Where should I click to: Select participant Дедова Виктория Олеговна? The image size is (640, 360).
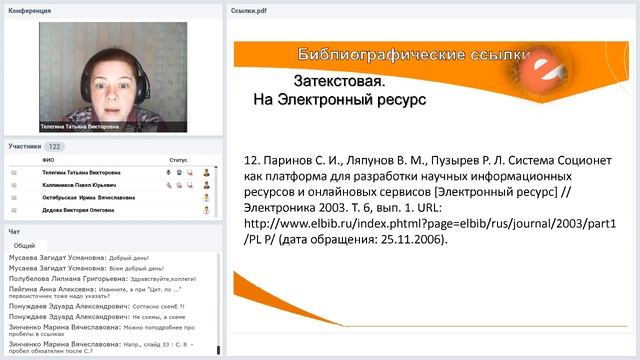(78, 211)
